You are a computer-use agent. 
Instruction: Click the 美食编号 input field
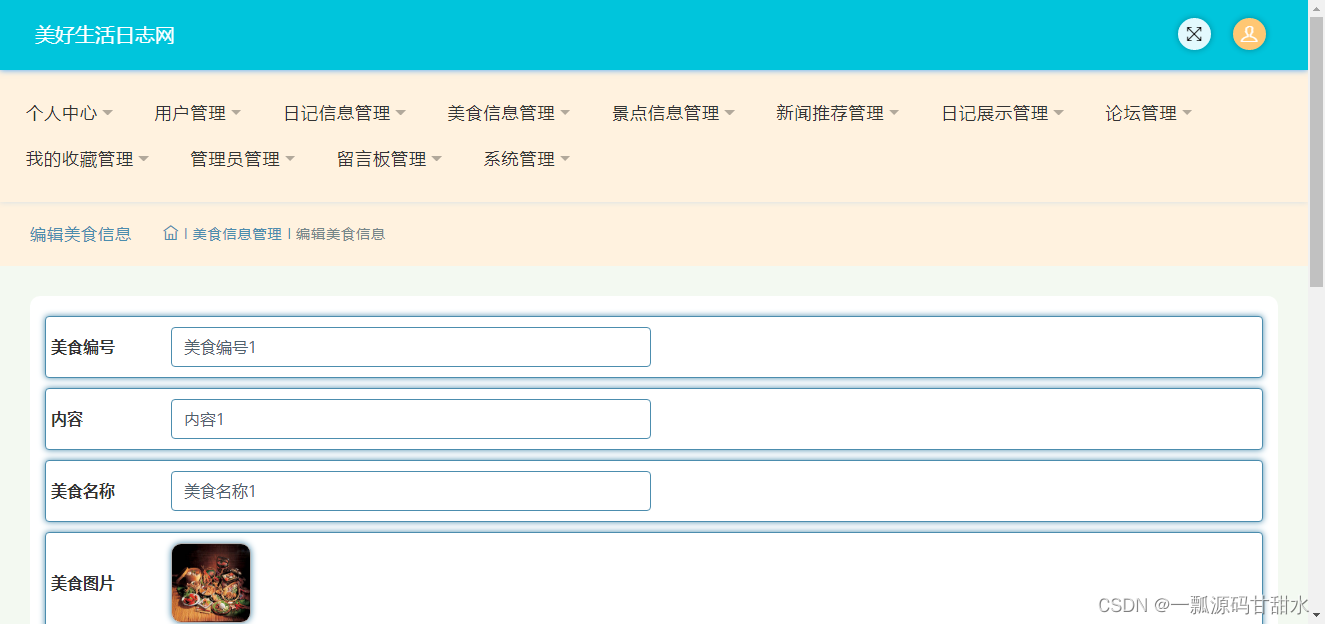coord(410,347)
